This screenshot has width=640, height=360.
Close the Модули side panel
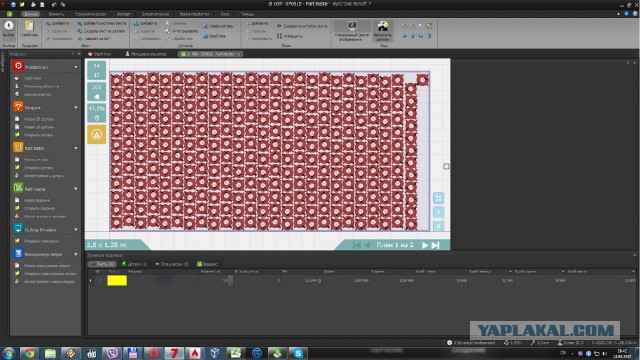(79, 54)
